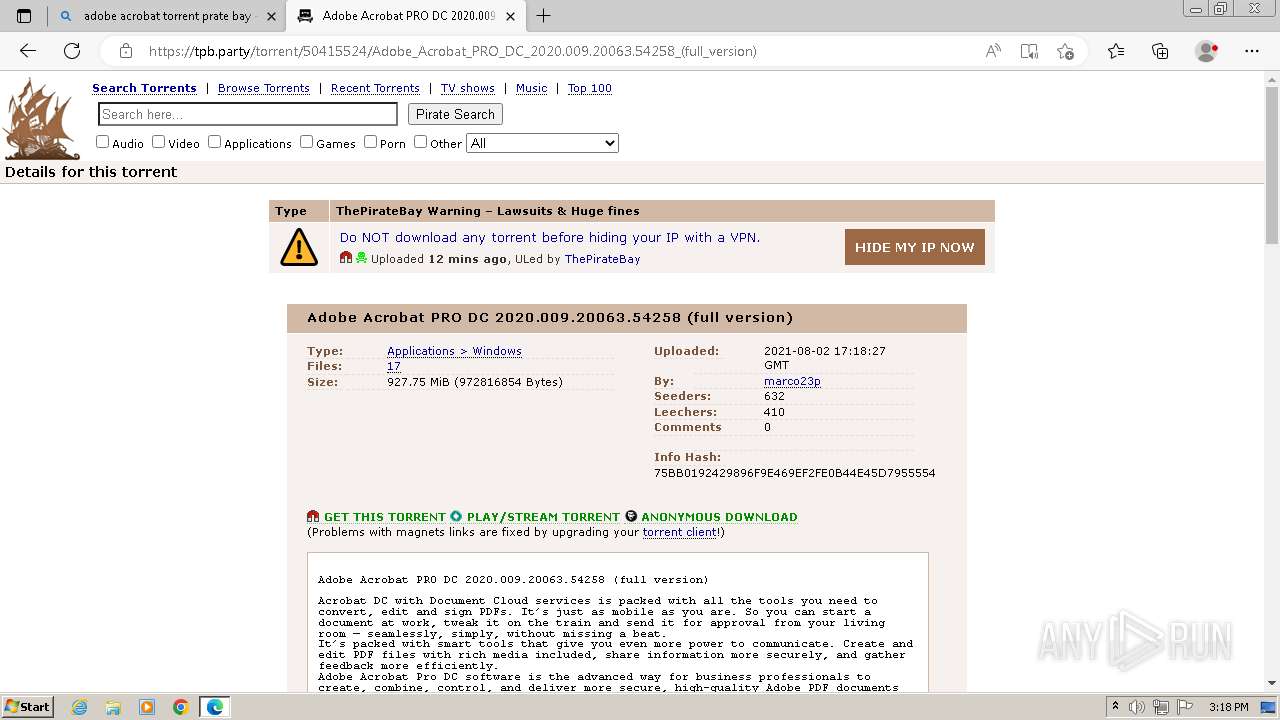Open uploader marco23p profile link
Screen dimensions: 1280x720
point(792,381)
